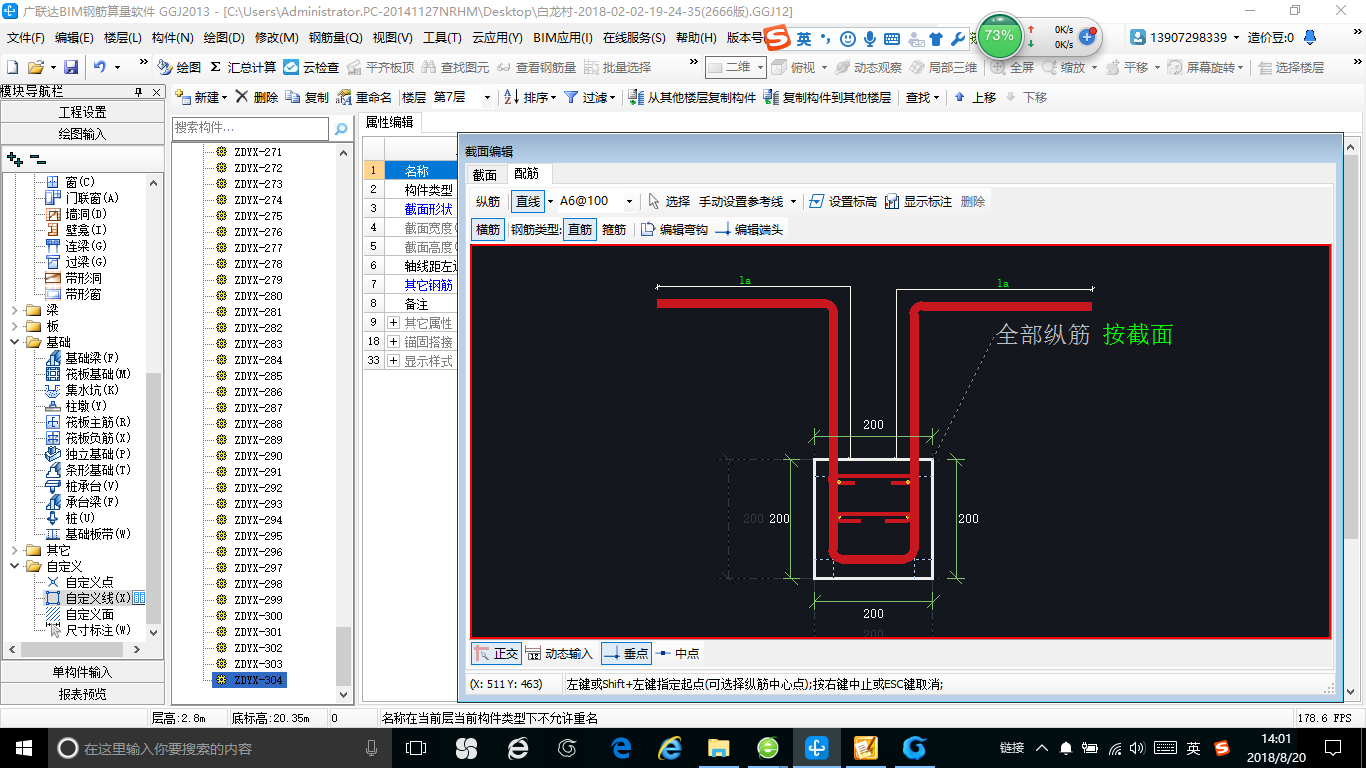The width and height of the screenshot is (1366, 768).
Task: Expand 梁 tree node
Action: pos(15,310)
